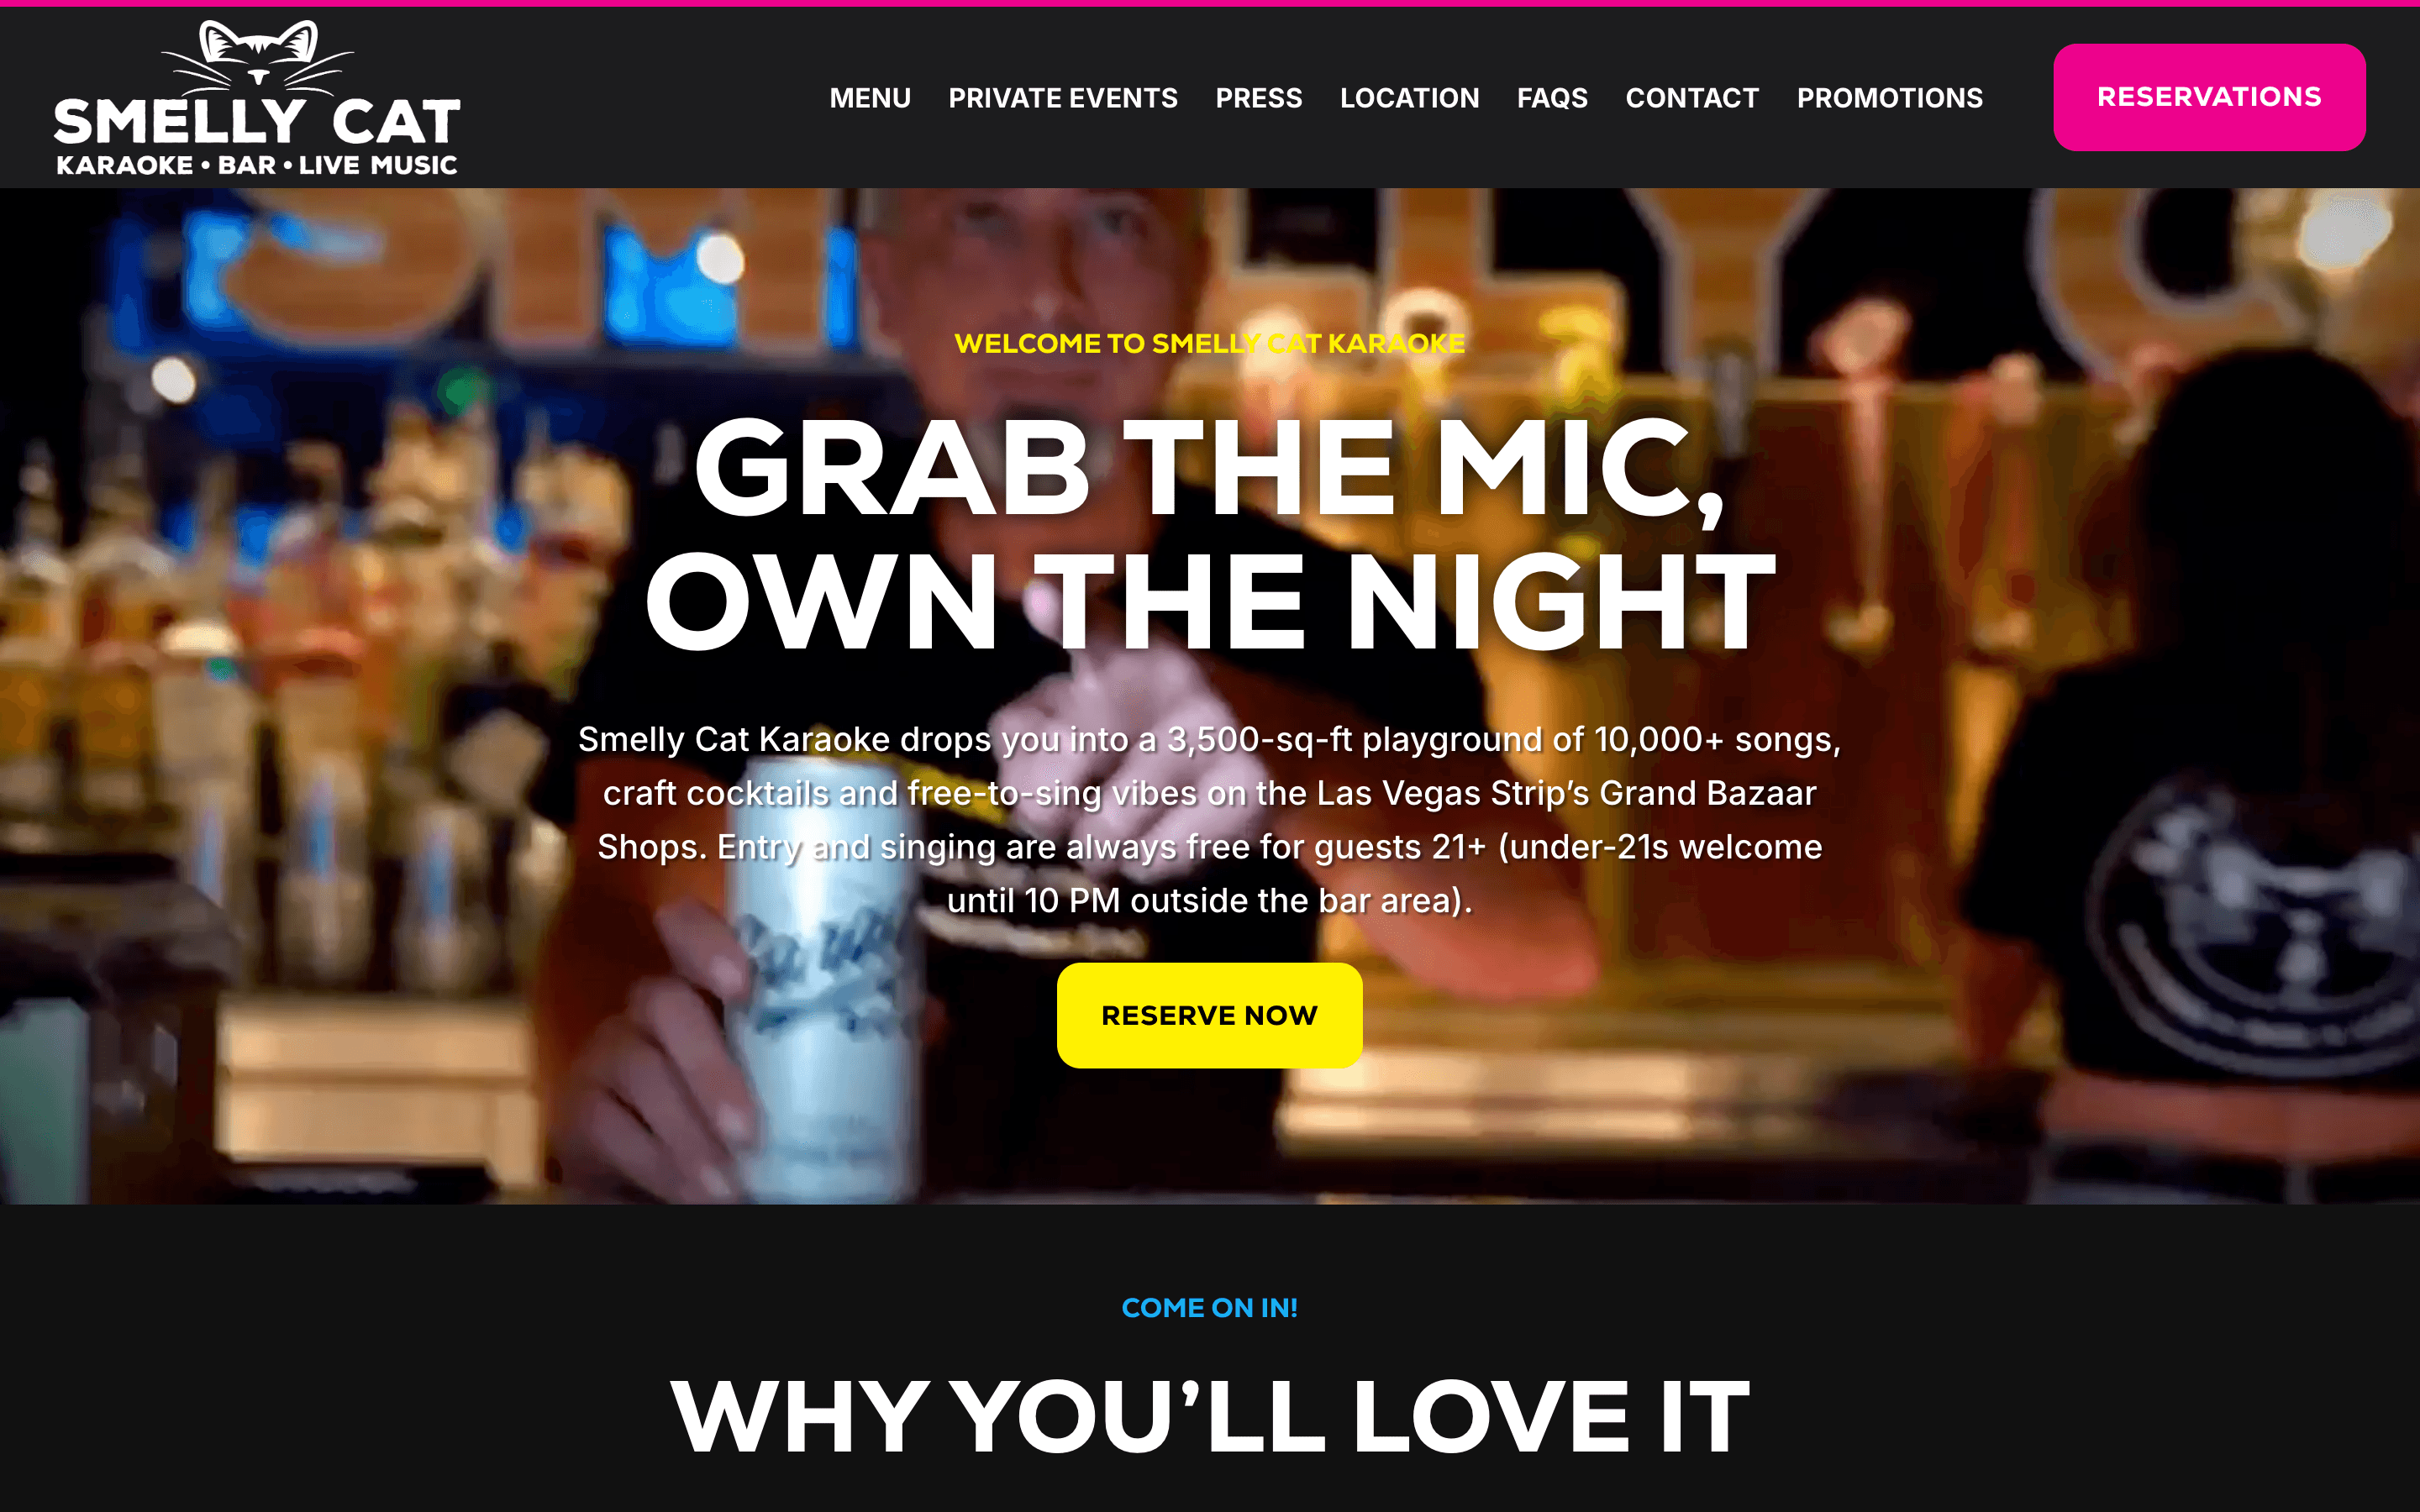Click the Why You'll Love It heading
2420x1512 pixels.
pos(1209,1416)
